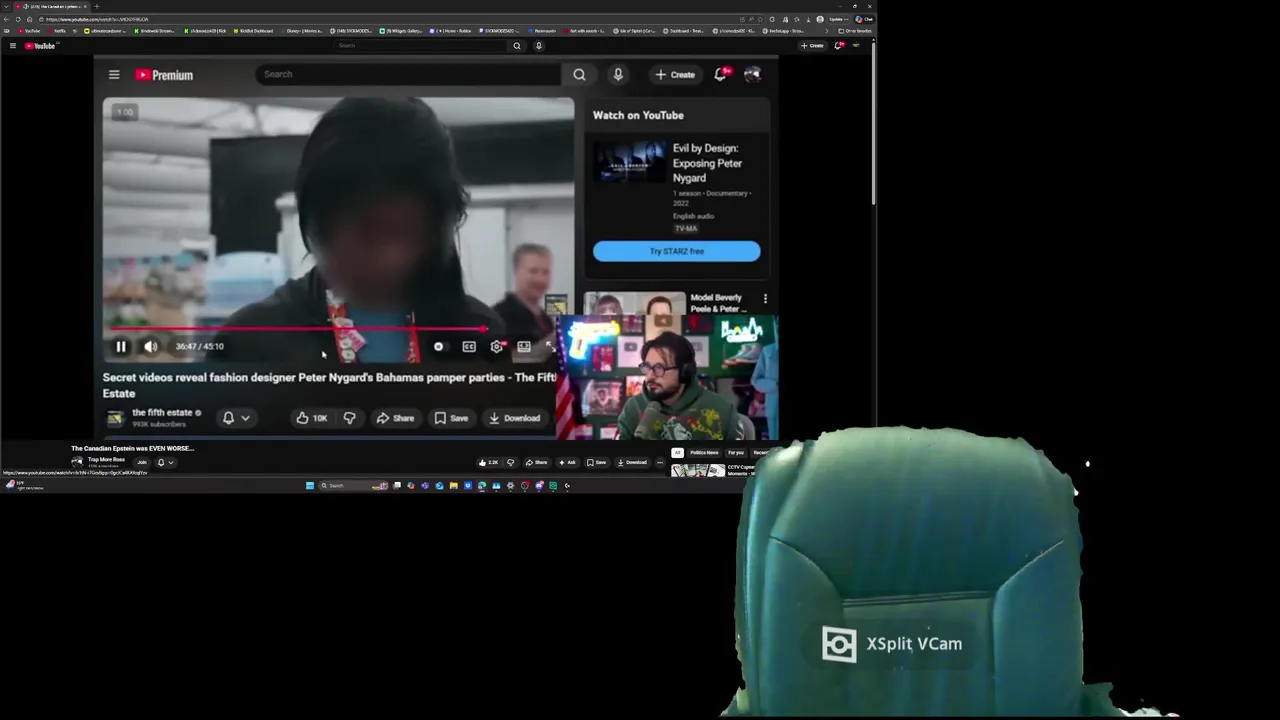Download The Canadian Epstein video
This screenshot has width=1280, height=720.
pos(632,462)
